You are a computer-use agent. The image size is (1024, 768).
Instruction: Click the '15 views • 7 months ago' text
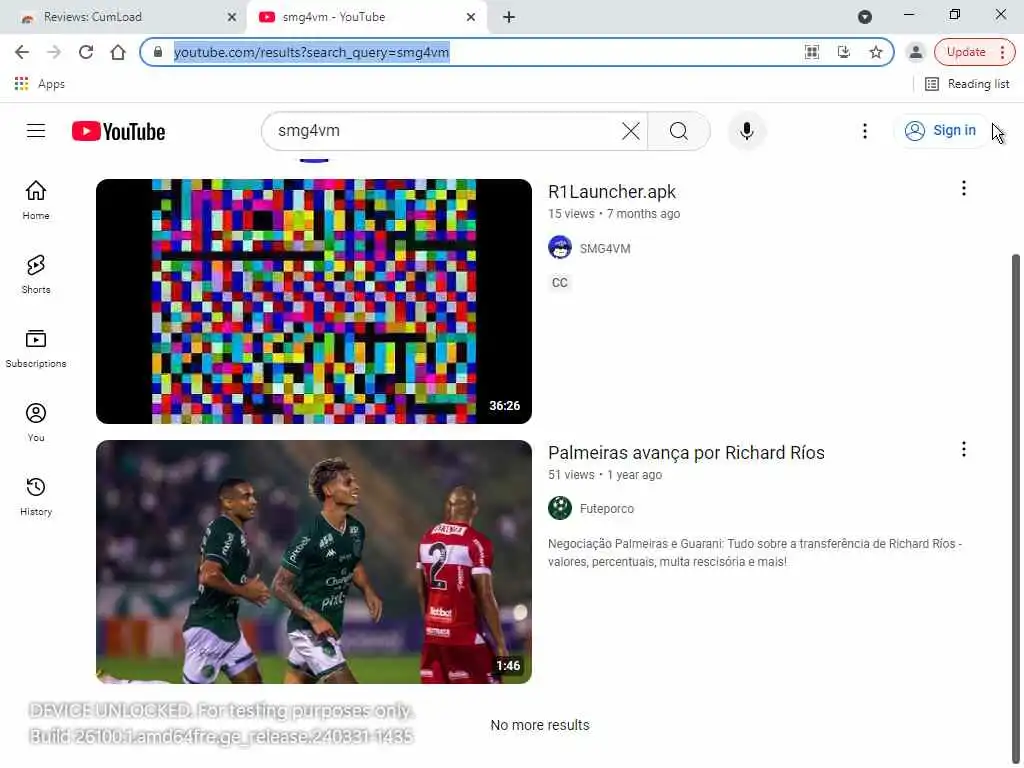pyautogui.click(x=614, y=214)
